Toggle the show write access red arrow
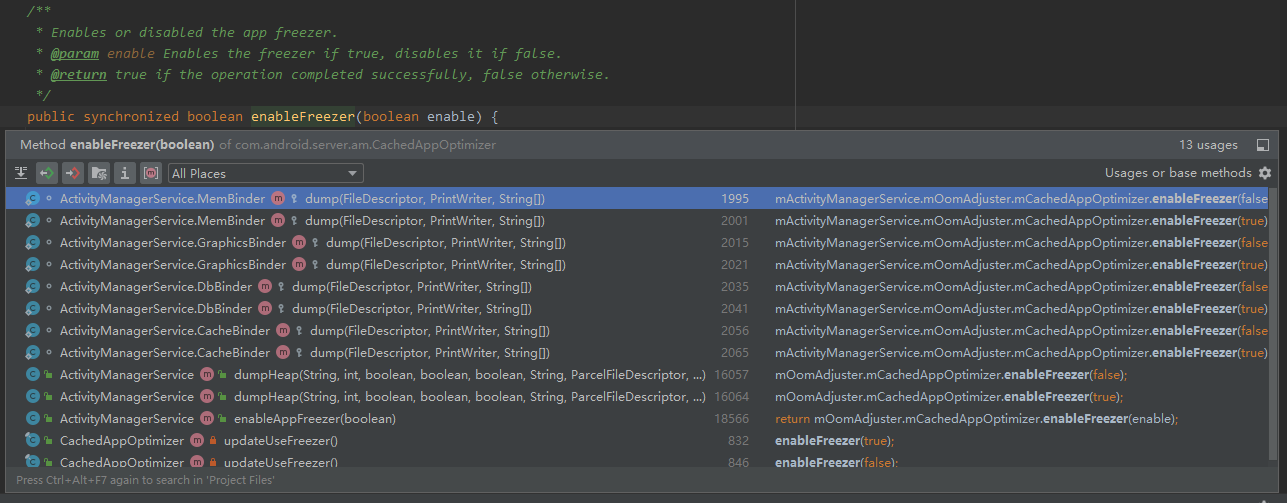The height and width of the screenshot is (503, 1287). coord(73,173)
